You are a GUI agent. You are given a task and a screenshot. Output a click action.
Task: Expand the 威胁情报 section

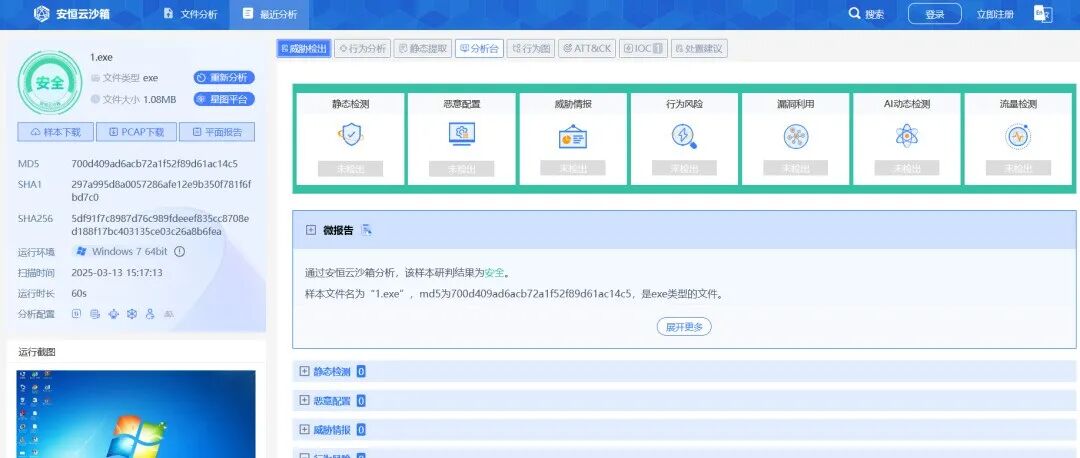(304, 430)
